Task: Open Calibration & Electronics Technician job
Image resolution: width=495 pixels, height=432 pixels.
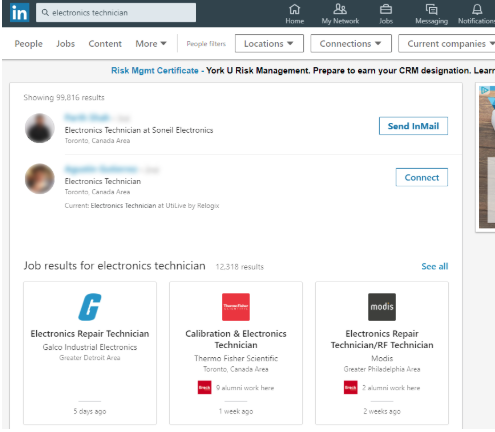Action: coord(236,339)
